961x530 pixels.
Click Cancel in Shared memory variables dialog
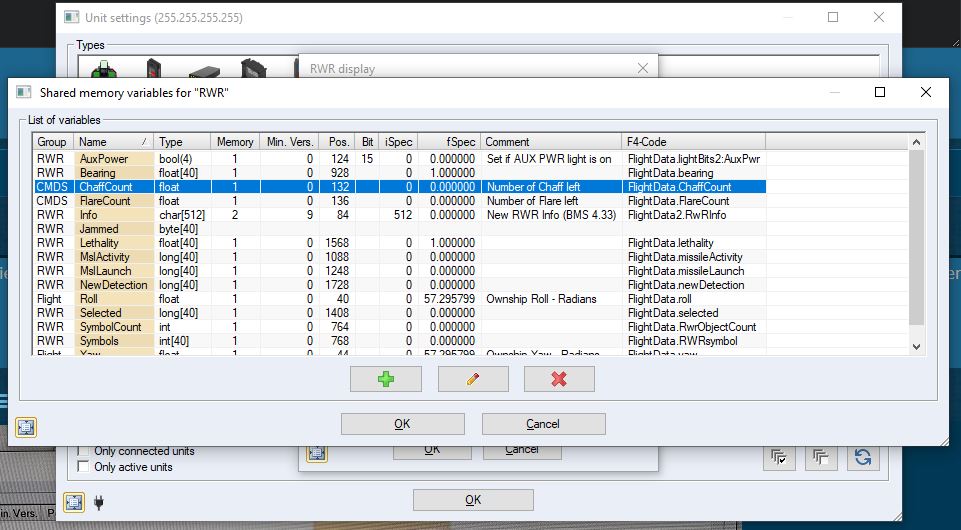point(544,424)
